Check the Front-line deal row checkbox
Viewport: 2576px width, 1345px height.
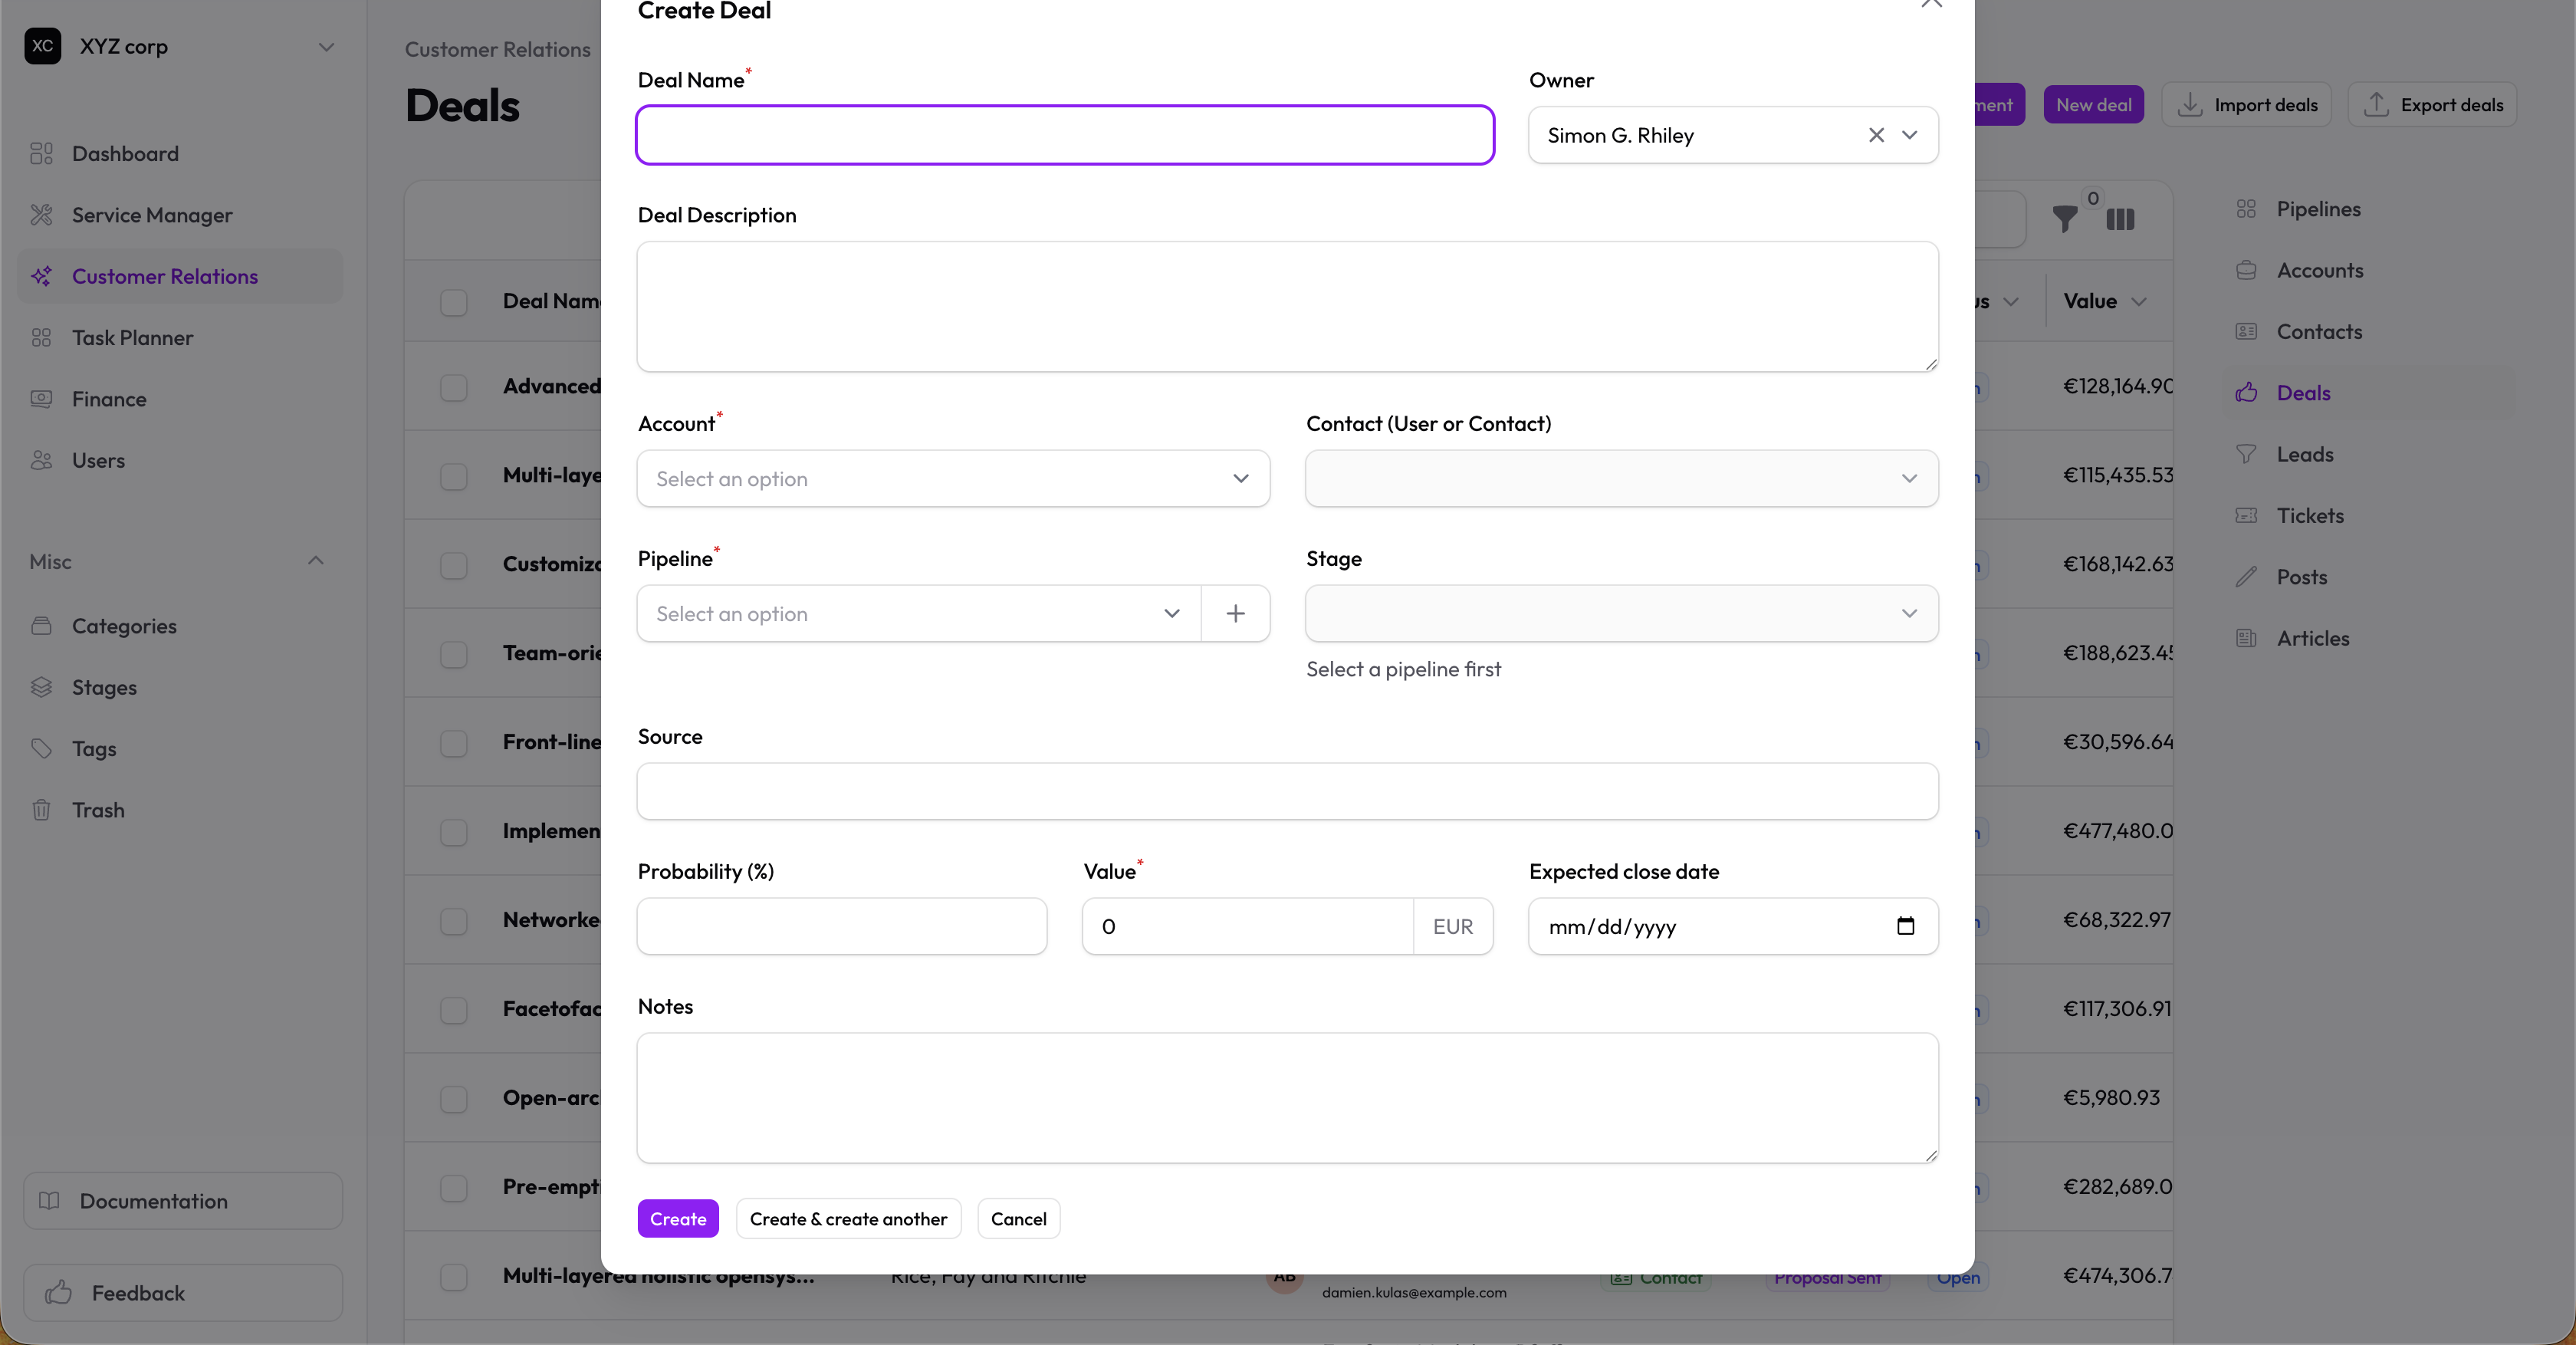tap(454, 743)
